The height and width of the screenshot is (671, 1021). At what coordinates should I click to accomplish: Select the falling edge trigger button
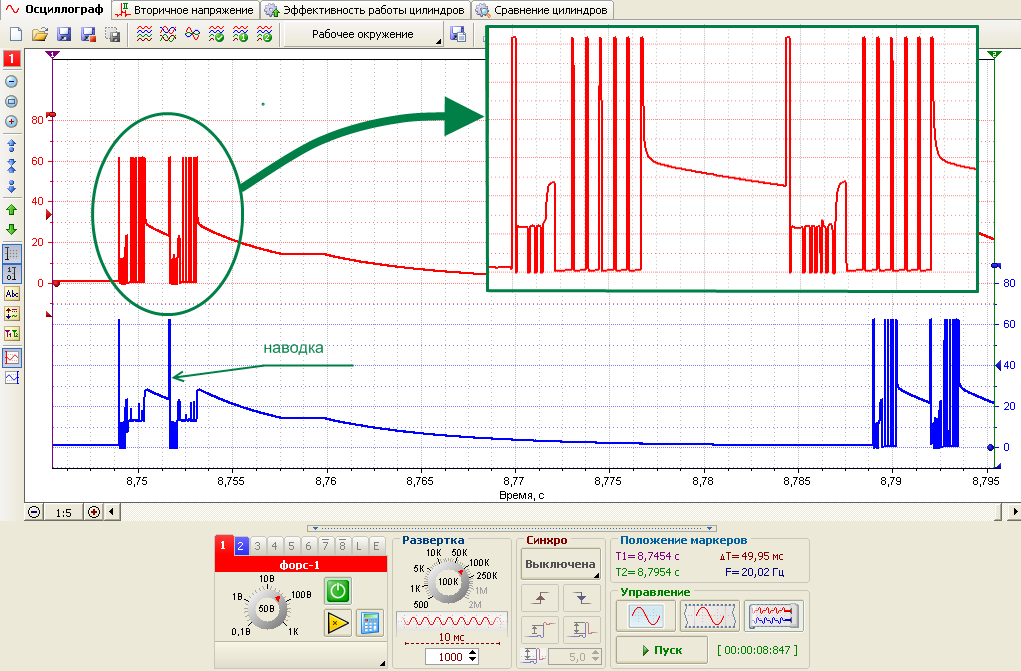point(581,598)
